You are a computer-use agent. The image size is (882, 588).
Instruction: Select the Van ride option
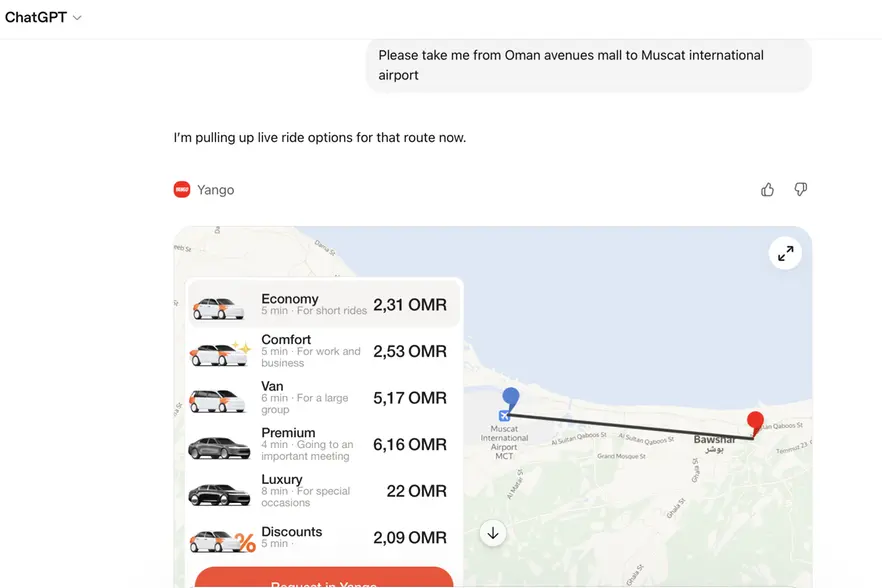pos(323,397)
